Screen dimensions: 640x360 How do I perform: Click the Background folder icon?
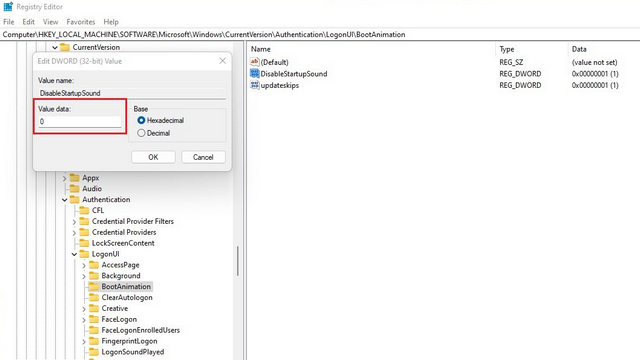click(x=94, y=276)
